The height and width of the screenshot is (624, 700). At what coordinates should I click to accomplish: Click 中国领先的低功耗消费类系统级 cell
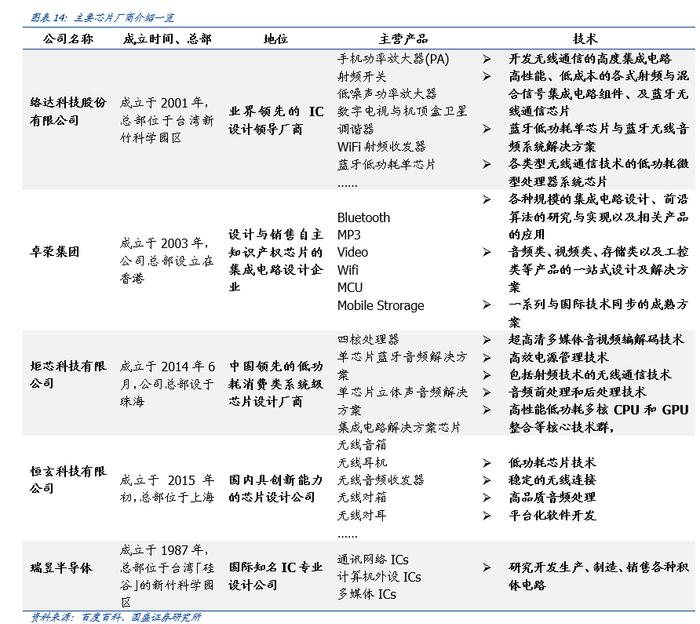tap(275, 383)
